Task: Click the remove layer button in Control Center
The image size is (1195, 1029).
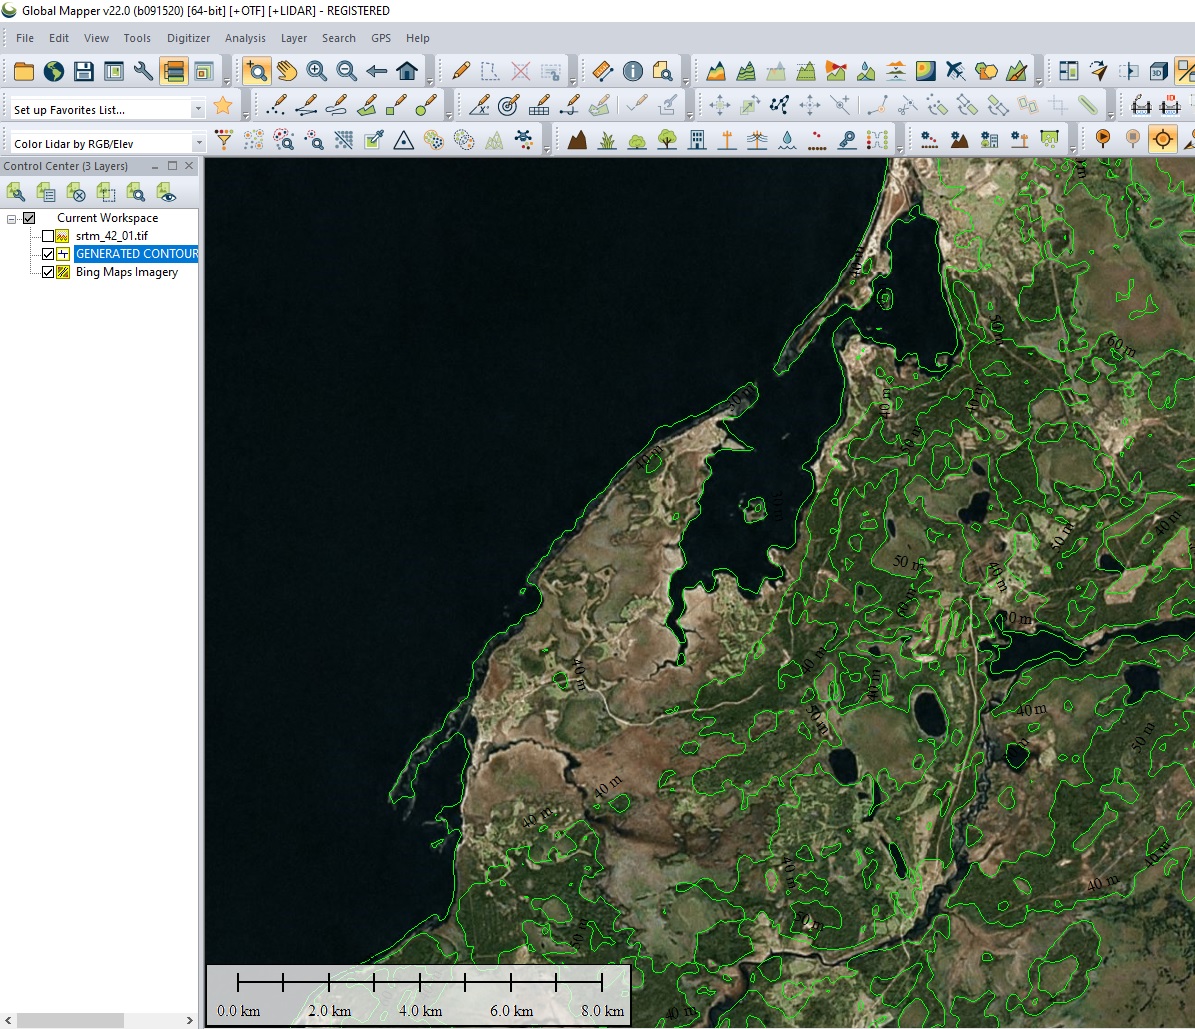Action: [x=76, y=192]
